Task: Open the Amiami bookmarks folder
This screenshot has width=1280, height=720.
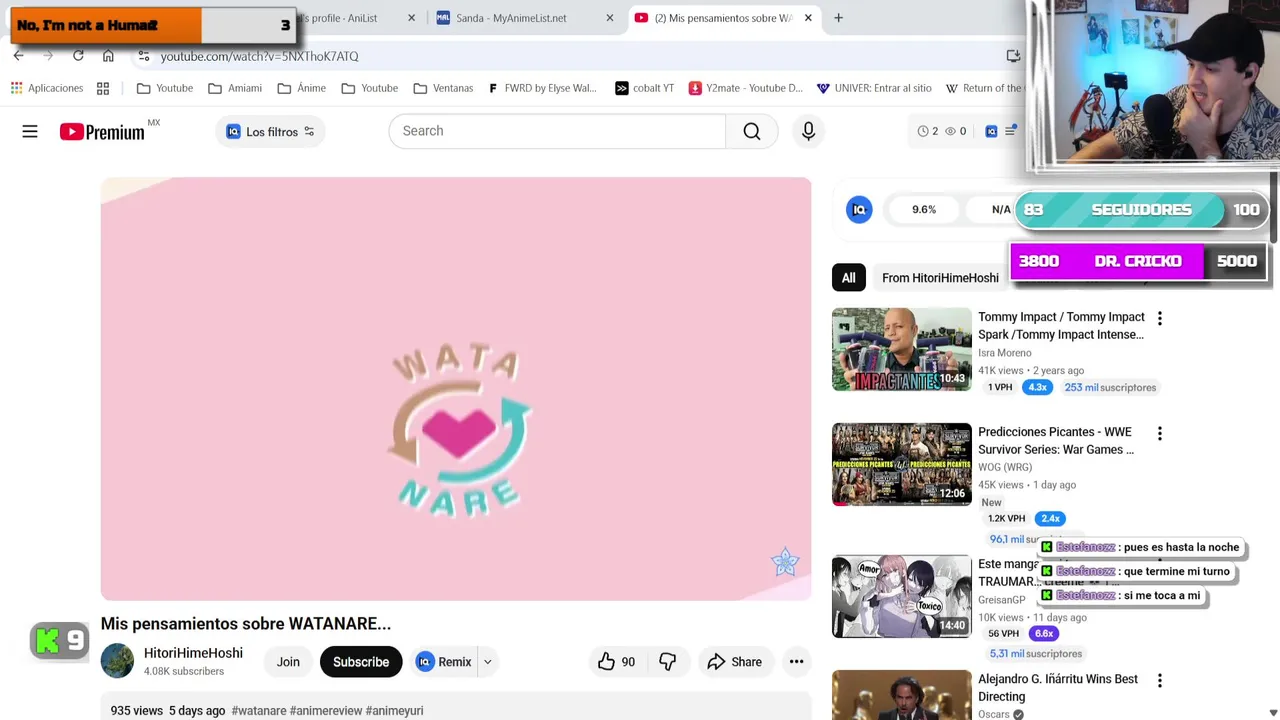Action: 235,88
